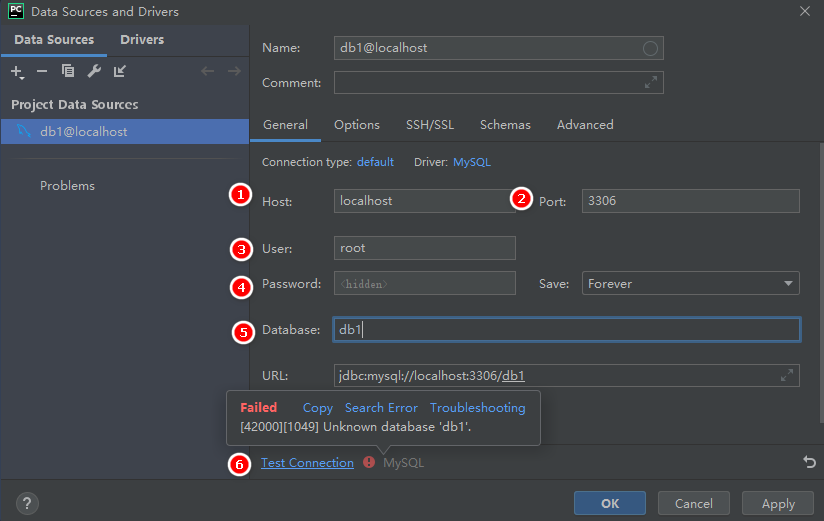Open the SSH/SSL tab

429,125
